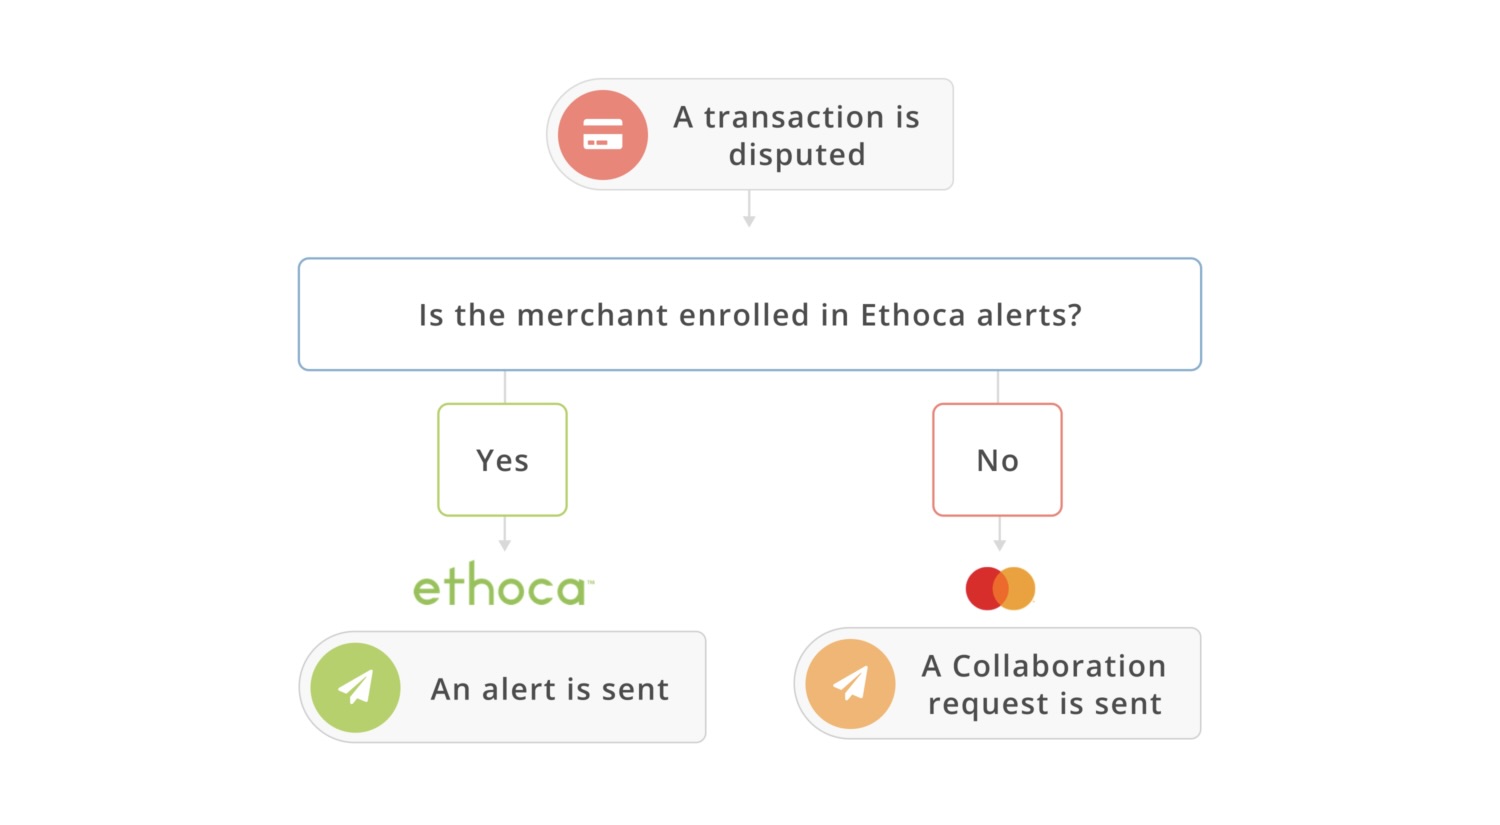1500x825 pixels.
Task: Click the orange circle of Mastercard logo
Action: click(x=1018, y=588)
